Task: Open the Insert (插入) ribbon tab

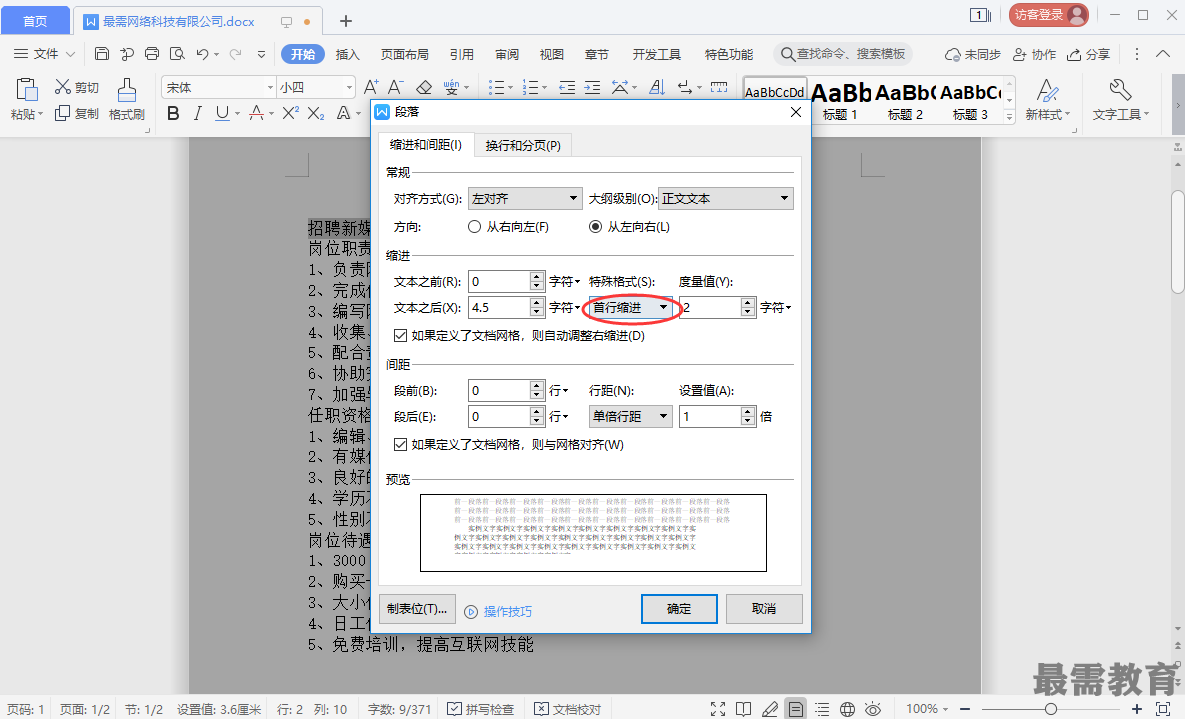Action: pos(348,54)
